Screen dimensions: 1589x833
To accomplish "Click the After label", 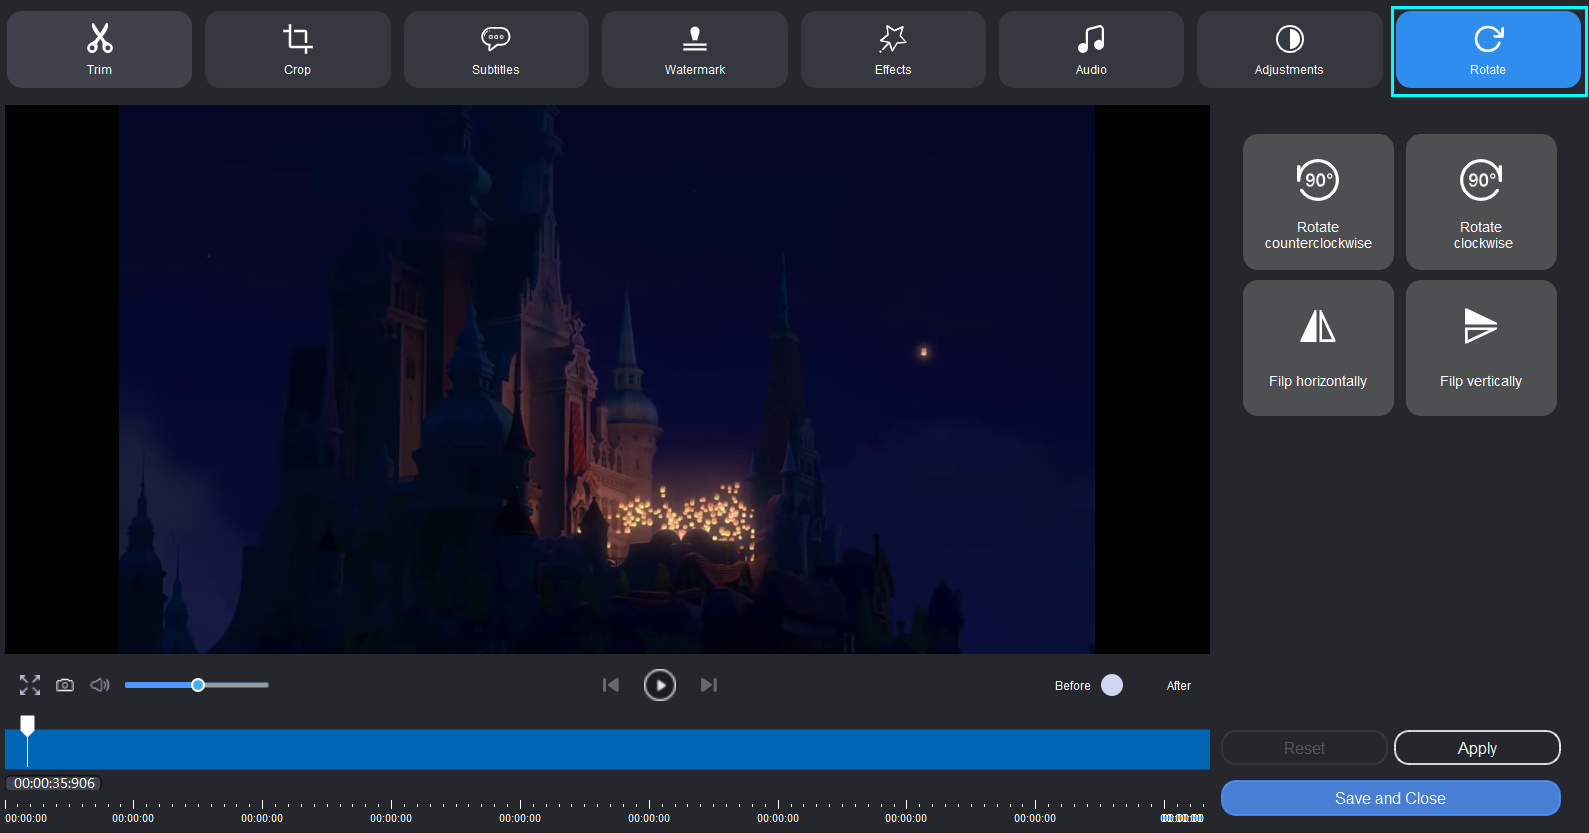I will (1179, 686).
